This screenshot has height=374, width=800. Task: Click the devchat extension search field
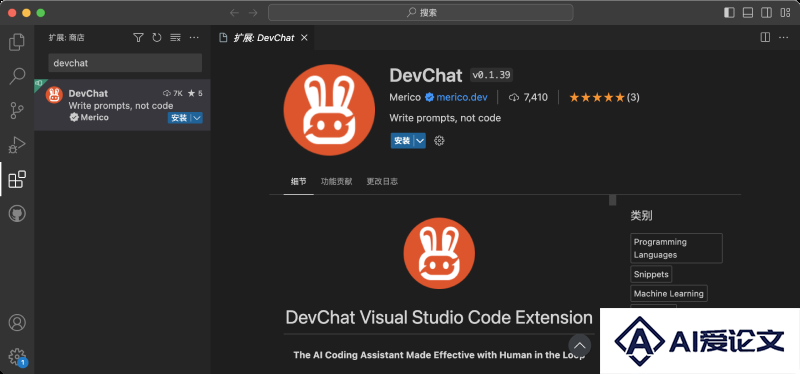tap(125, 63)
